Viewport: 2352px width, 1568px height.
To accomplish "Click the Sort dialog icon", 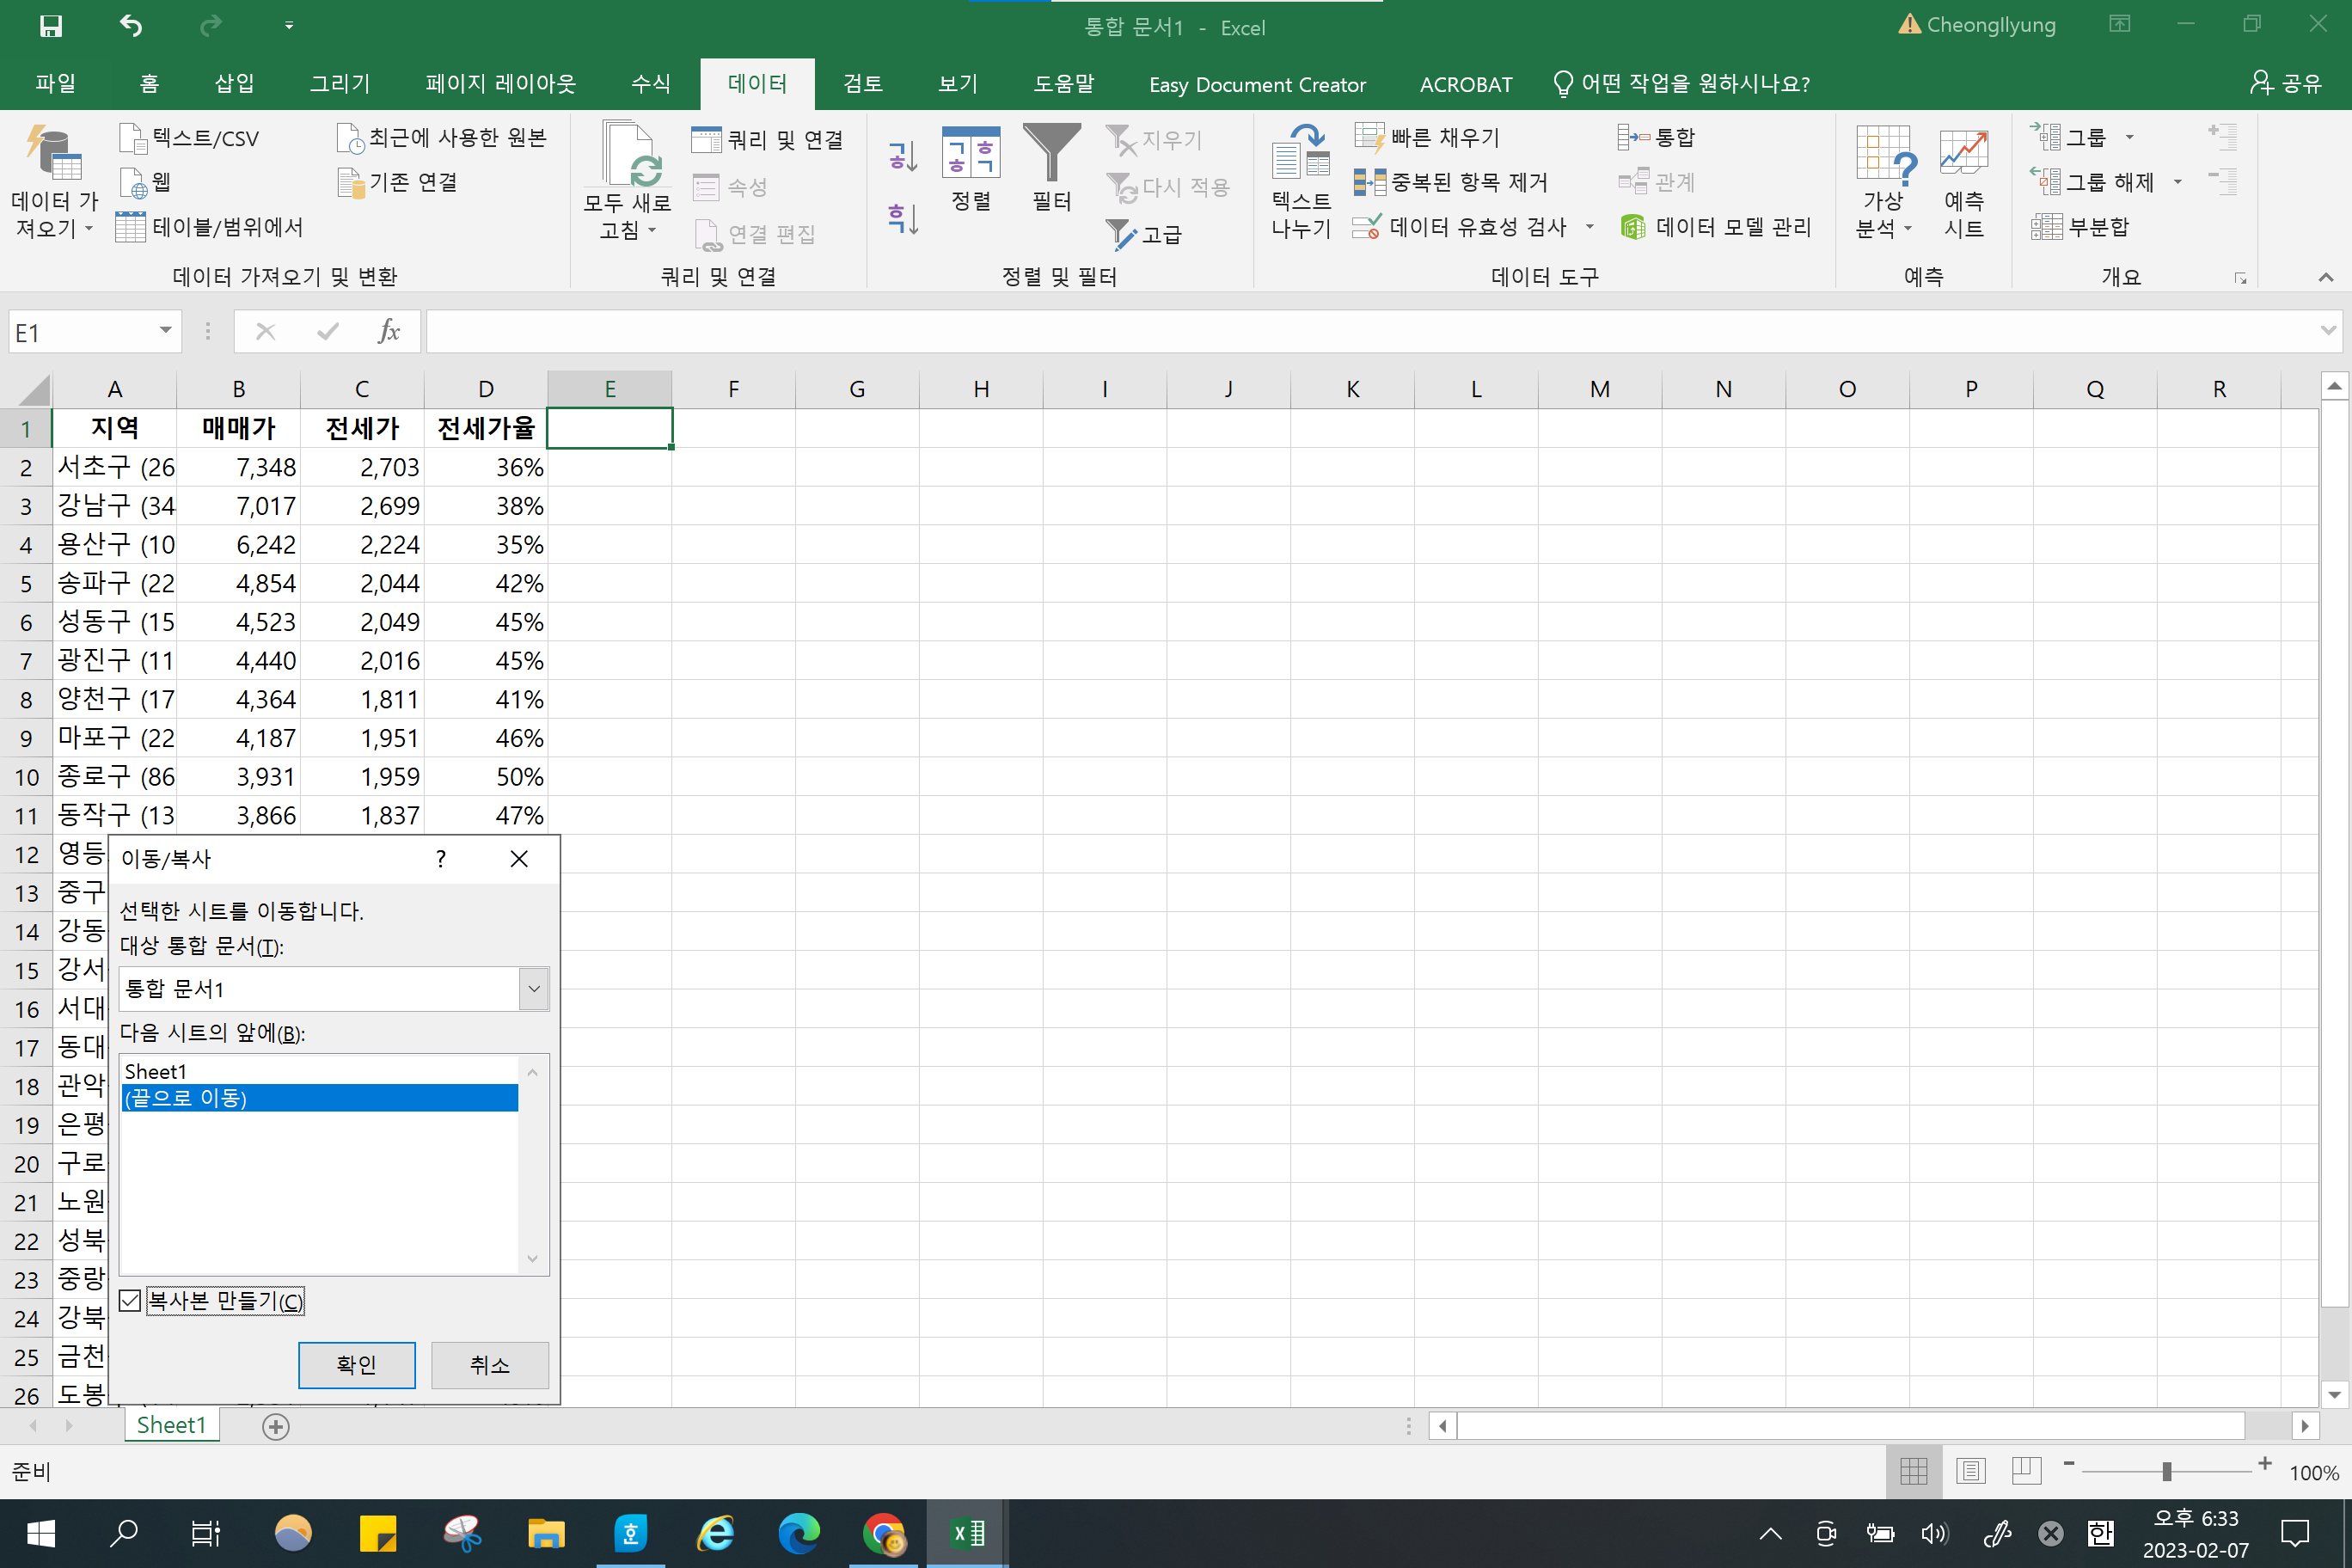I will pos(970,155).
